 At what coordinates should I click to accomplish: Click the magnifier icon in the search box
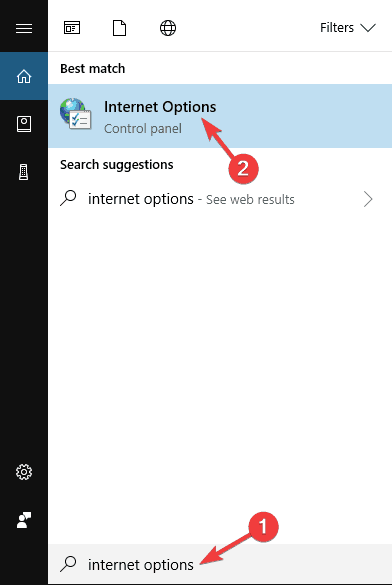point(68,564)
